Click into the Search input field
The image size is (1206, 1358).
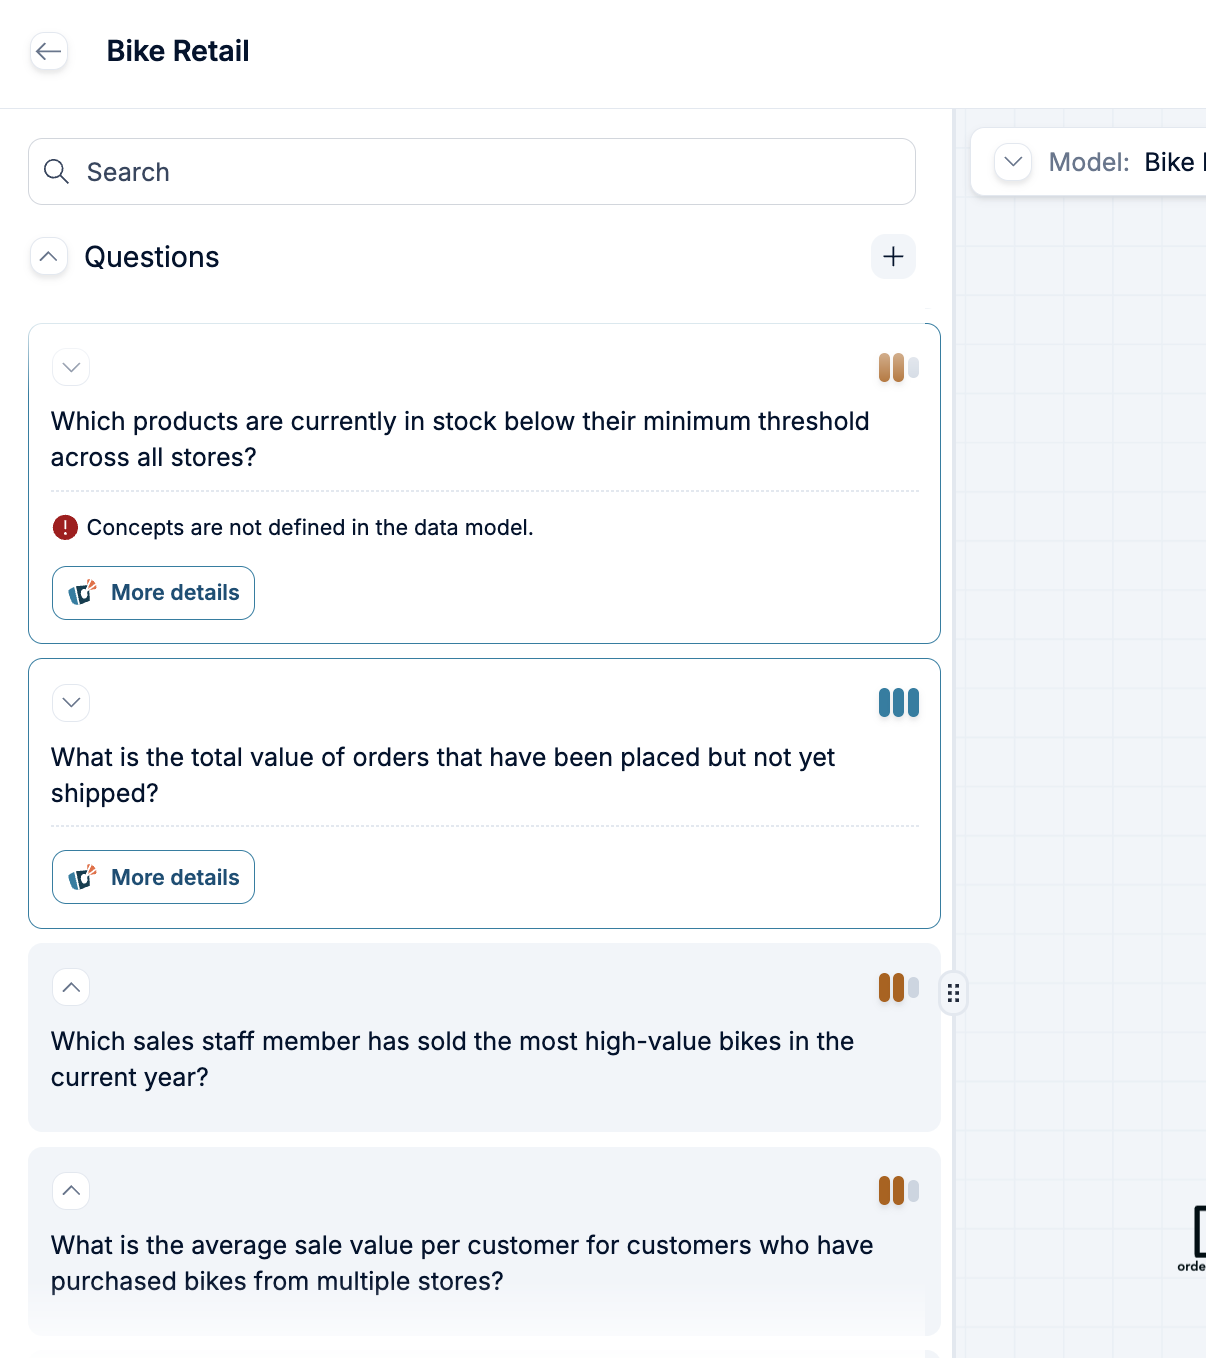point(490,172)
